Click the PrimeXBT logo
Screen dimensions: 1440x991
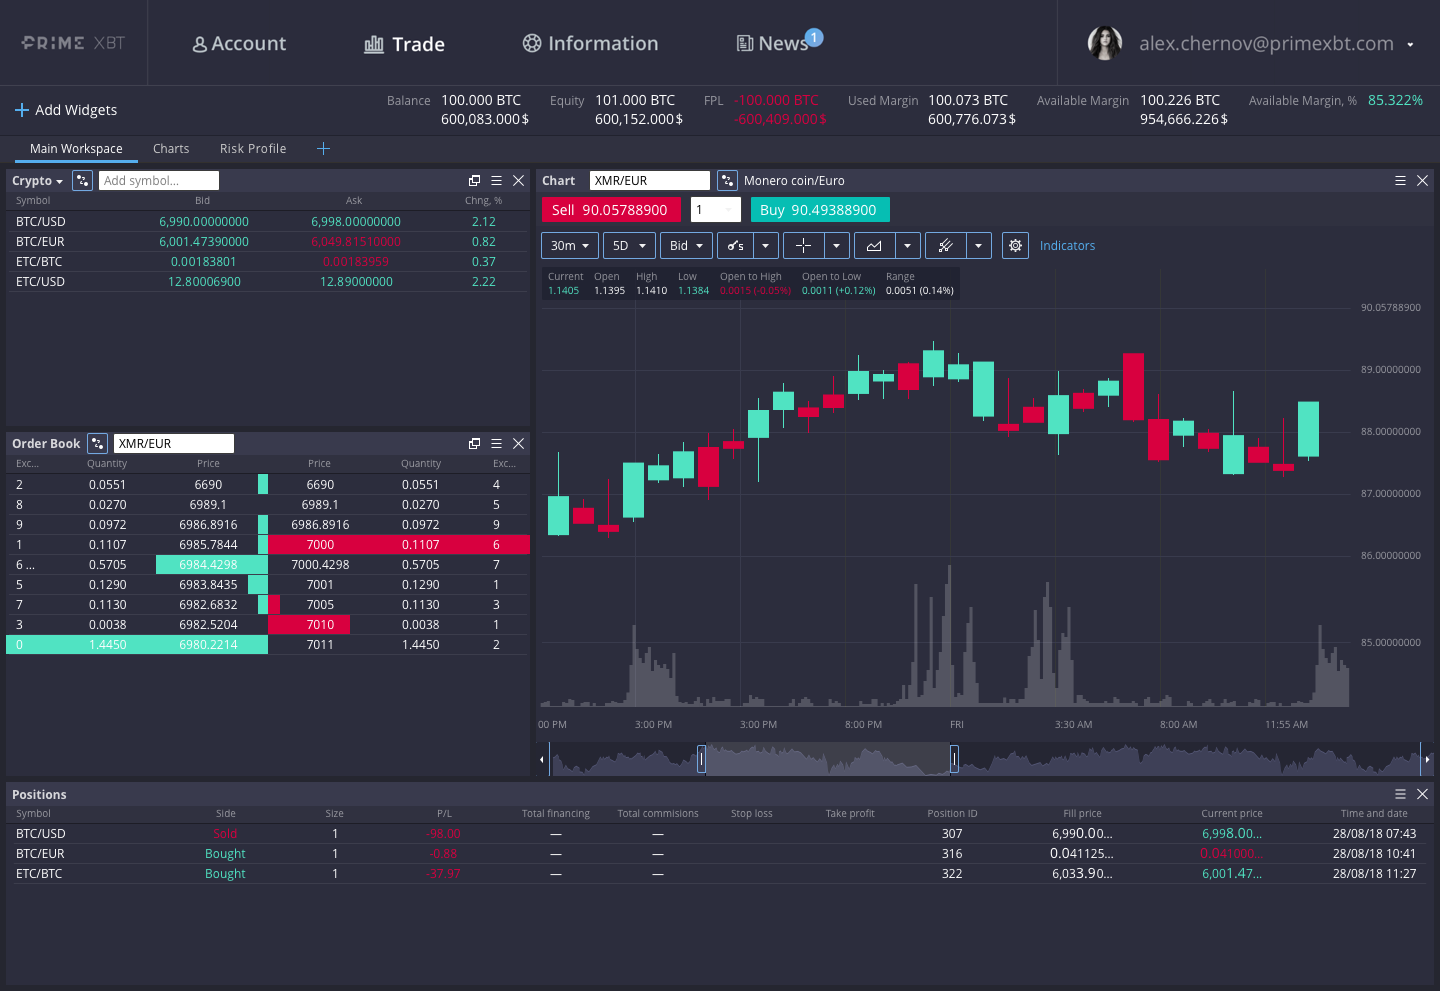pyautogui.click(x=73, y=43)
